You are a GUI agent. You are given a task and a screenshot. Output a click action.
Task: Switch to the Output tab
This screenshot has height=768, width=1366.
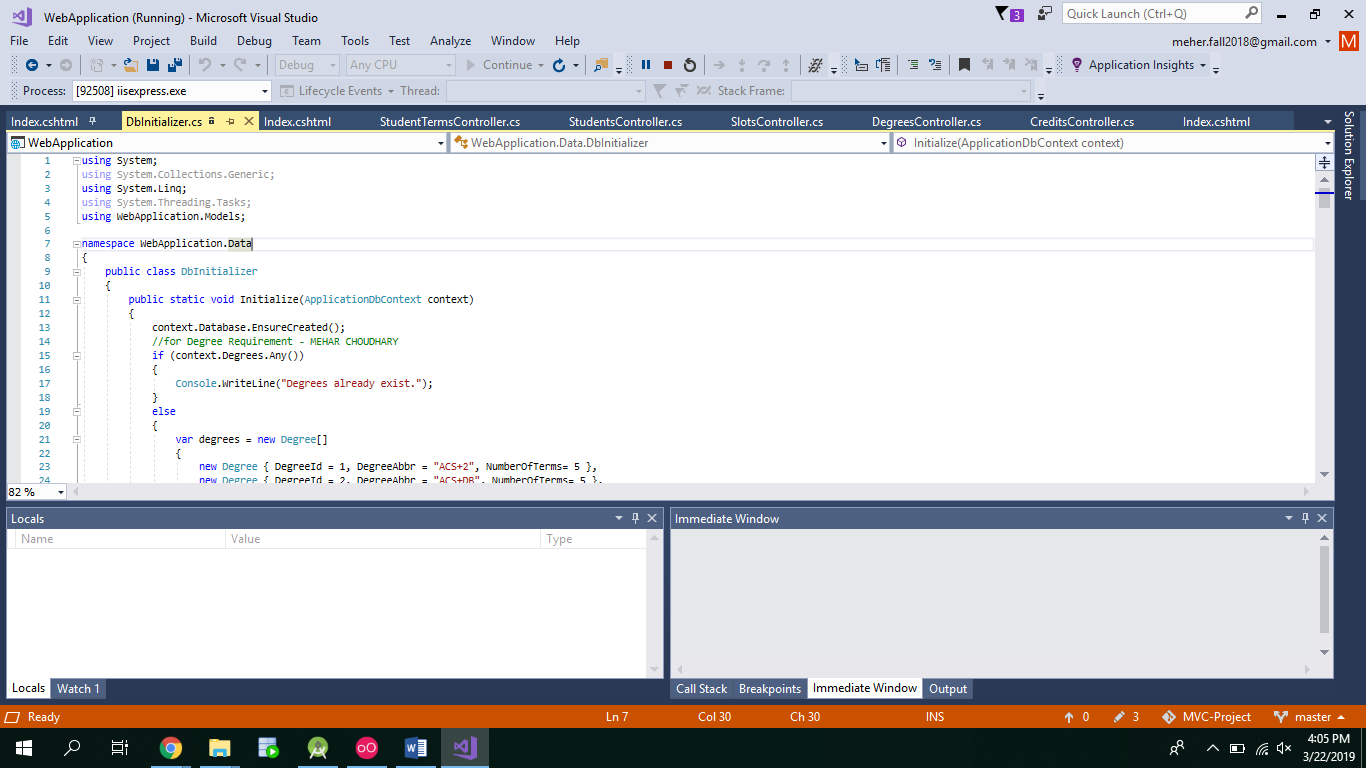pyautogui.click(x=948, y=688)
